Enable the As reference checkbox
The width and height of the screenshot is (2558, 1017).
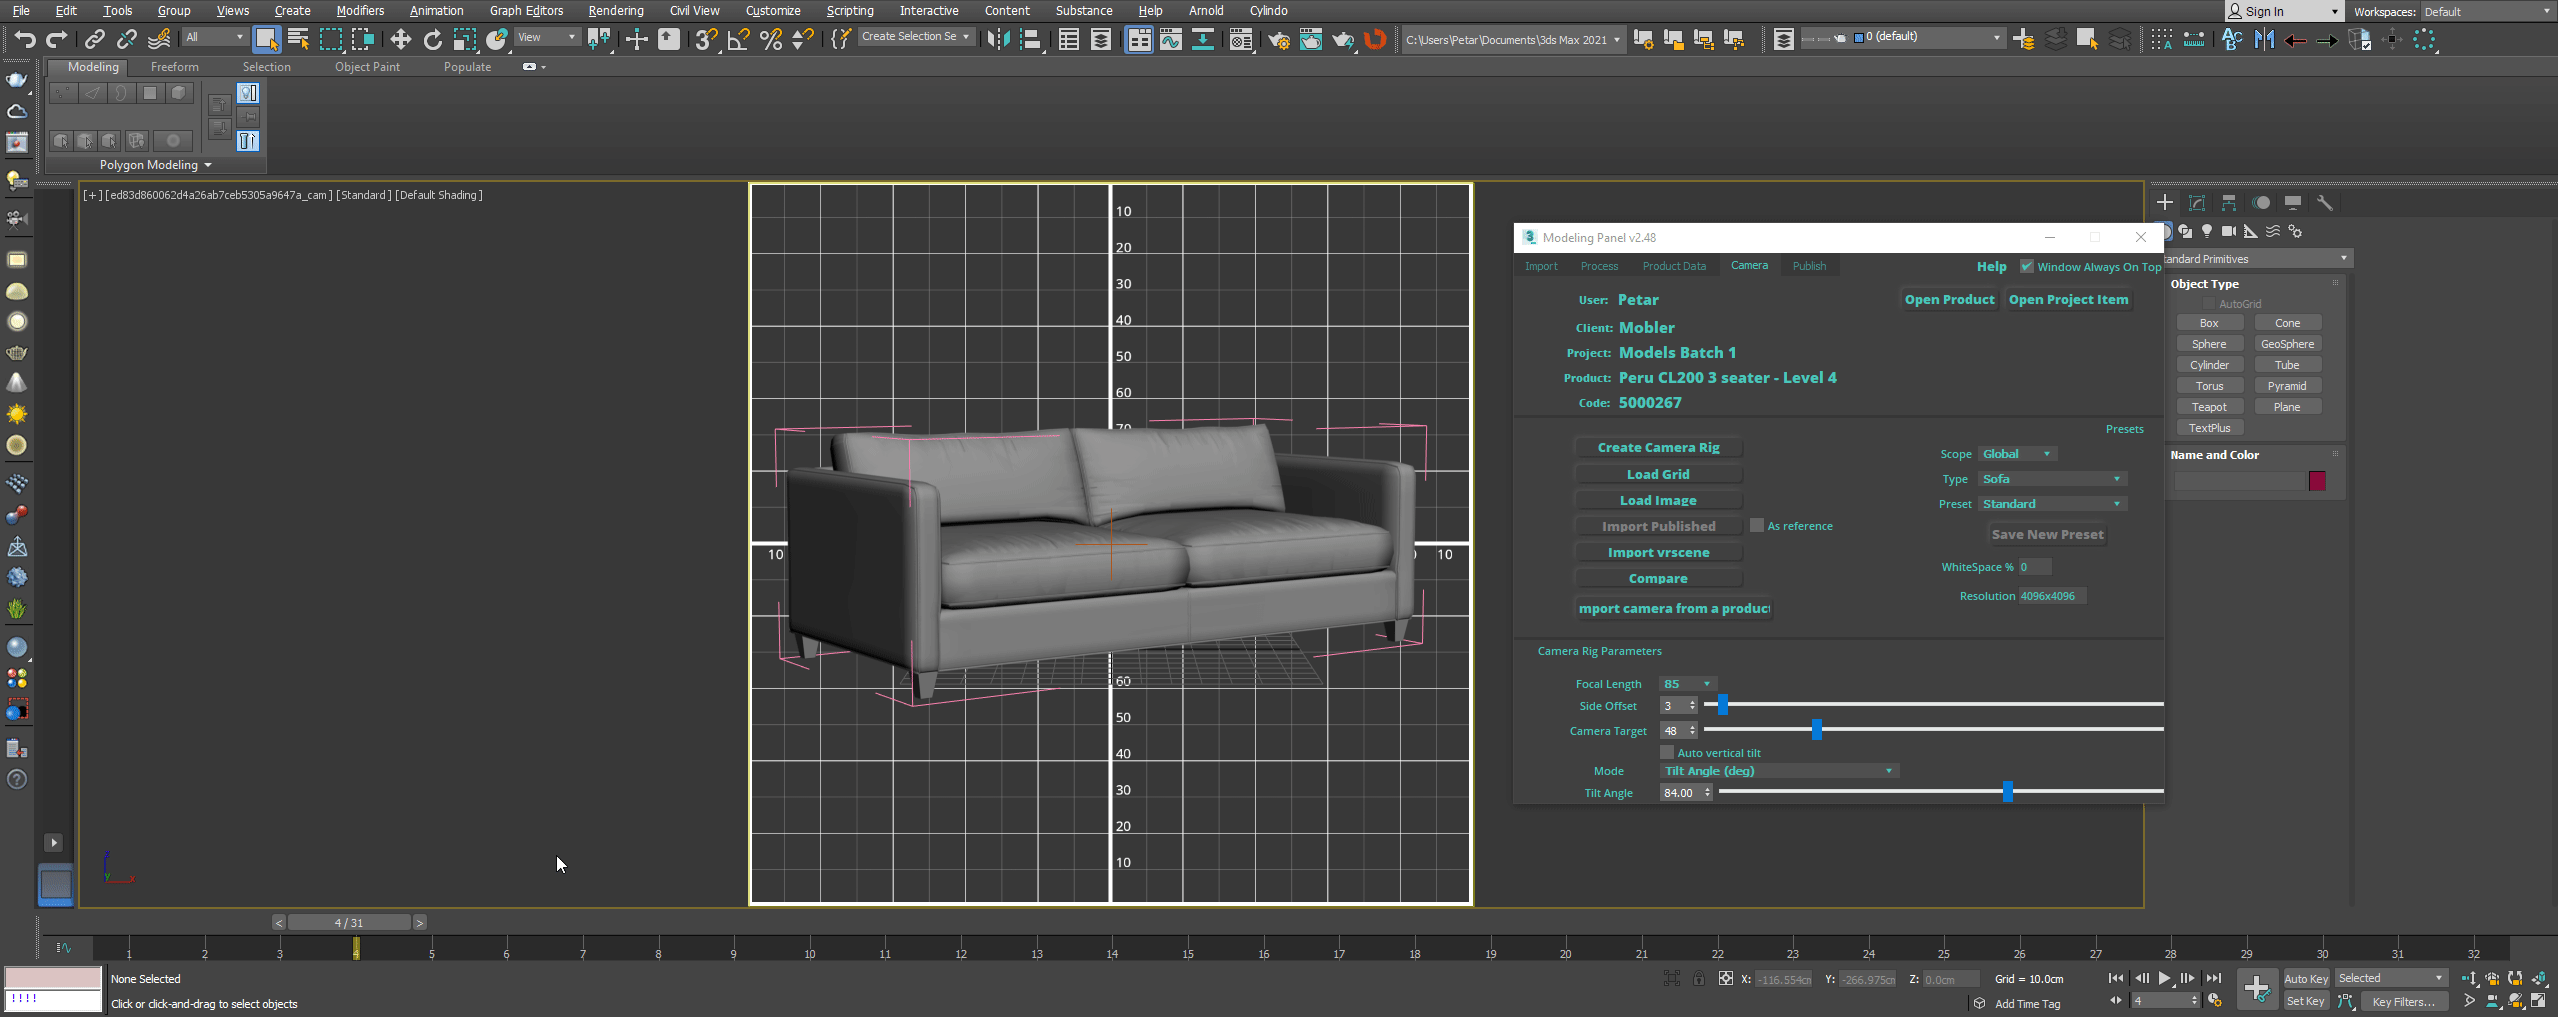[x=1756, y=526]
